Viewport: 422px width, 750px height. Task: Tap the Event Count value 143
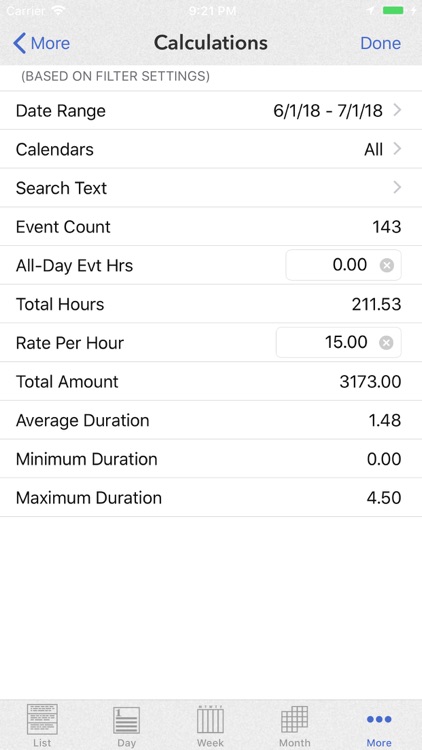click(387, 227)
